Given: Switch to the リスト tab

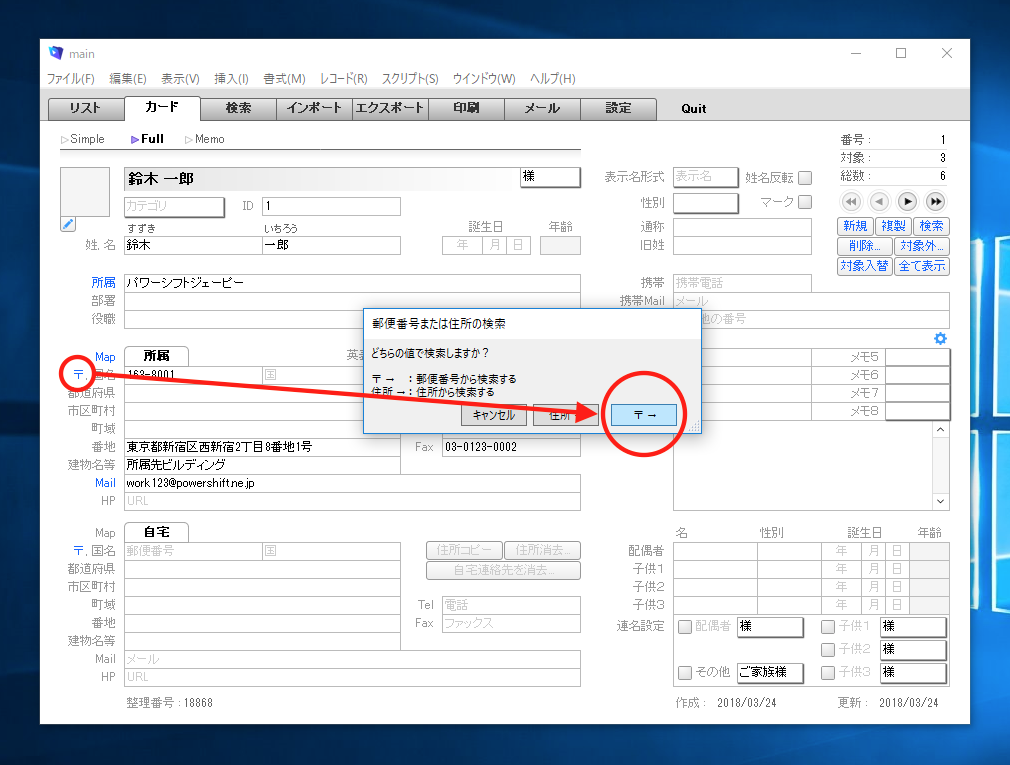Looking at the screenshot, I should click(85, 109).
